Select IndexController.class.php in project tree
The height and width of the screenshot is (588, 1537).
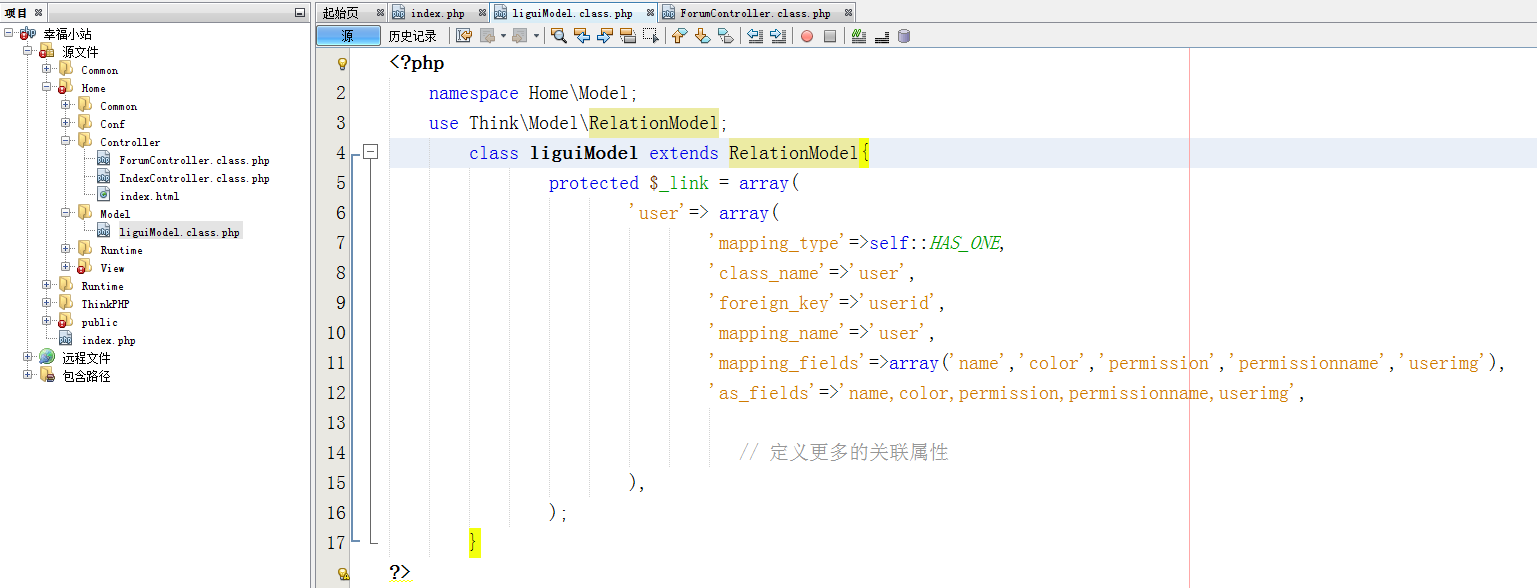(x=194, y=178)
